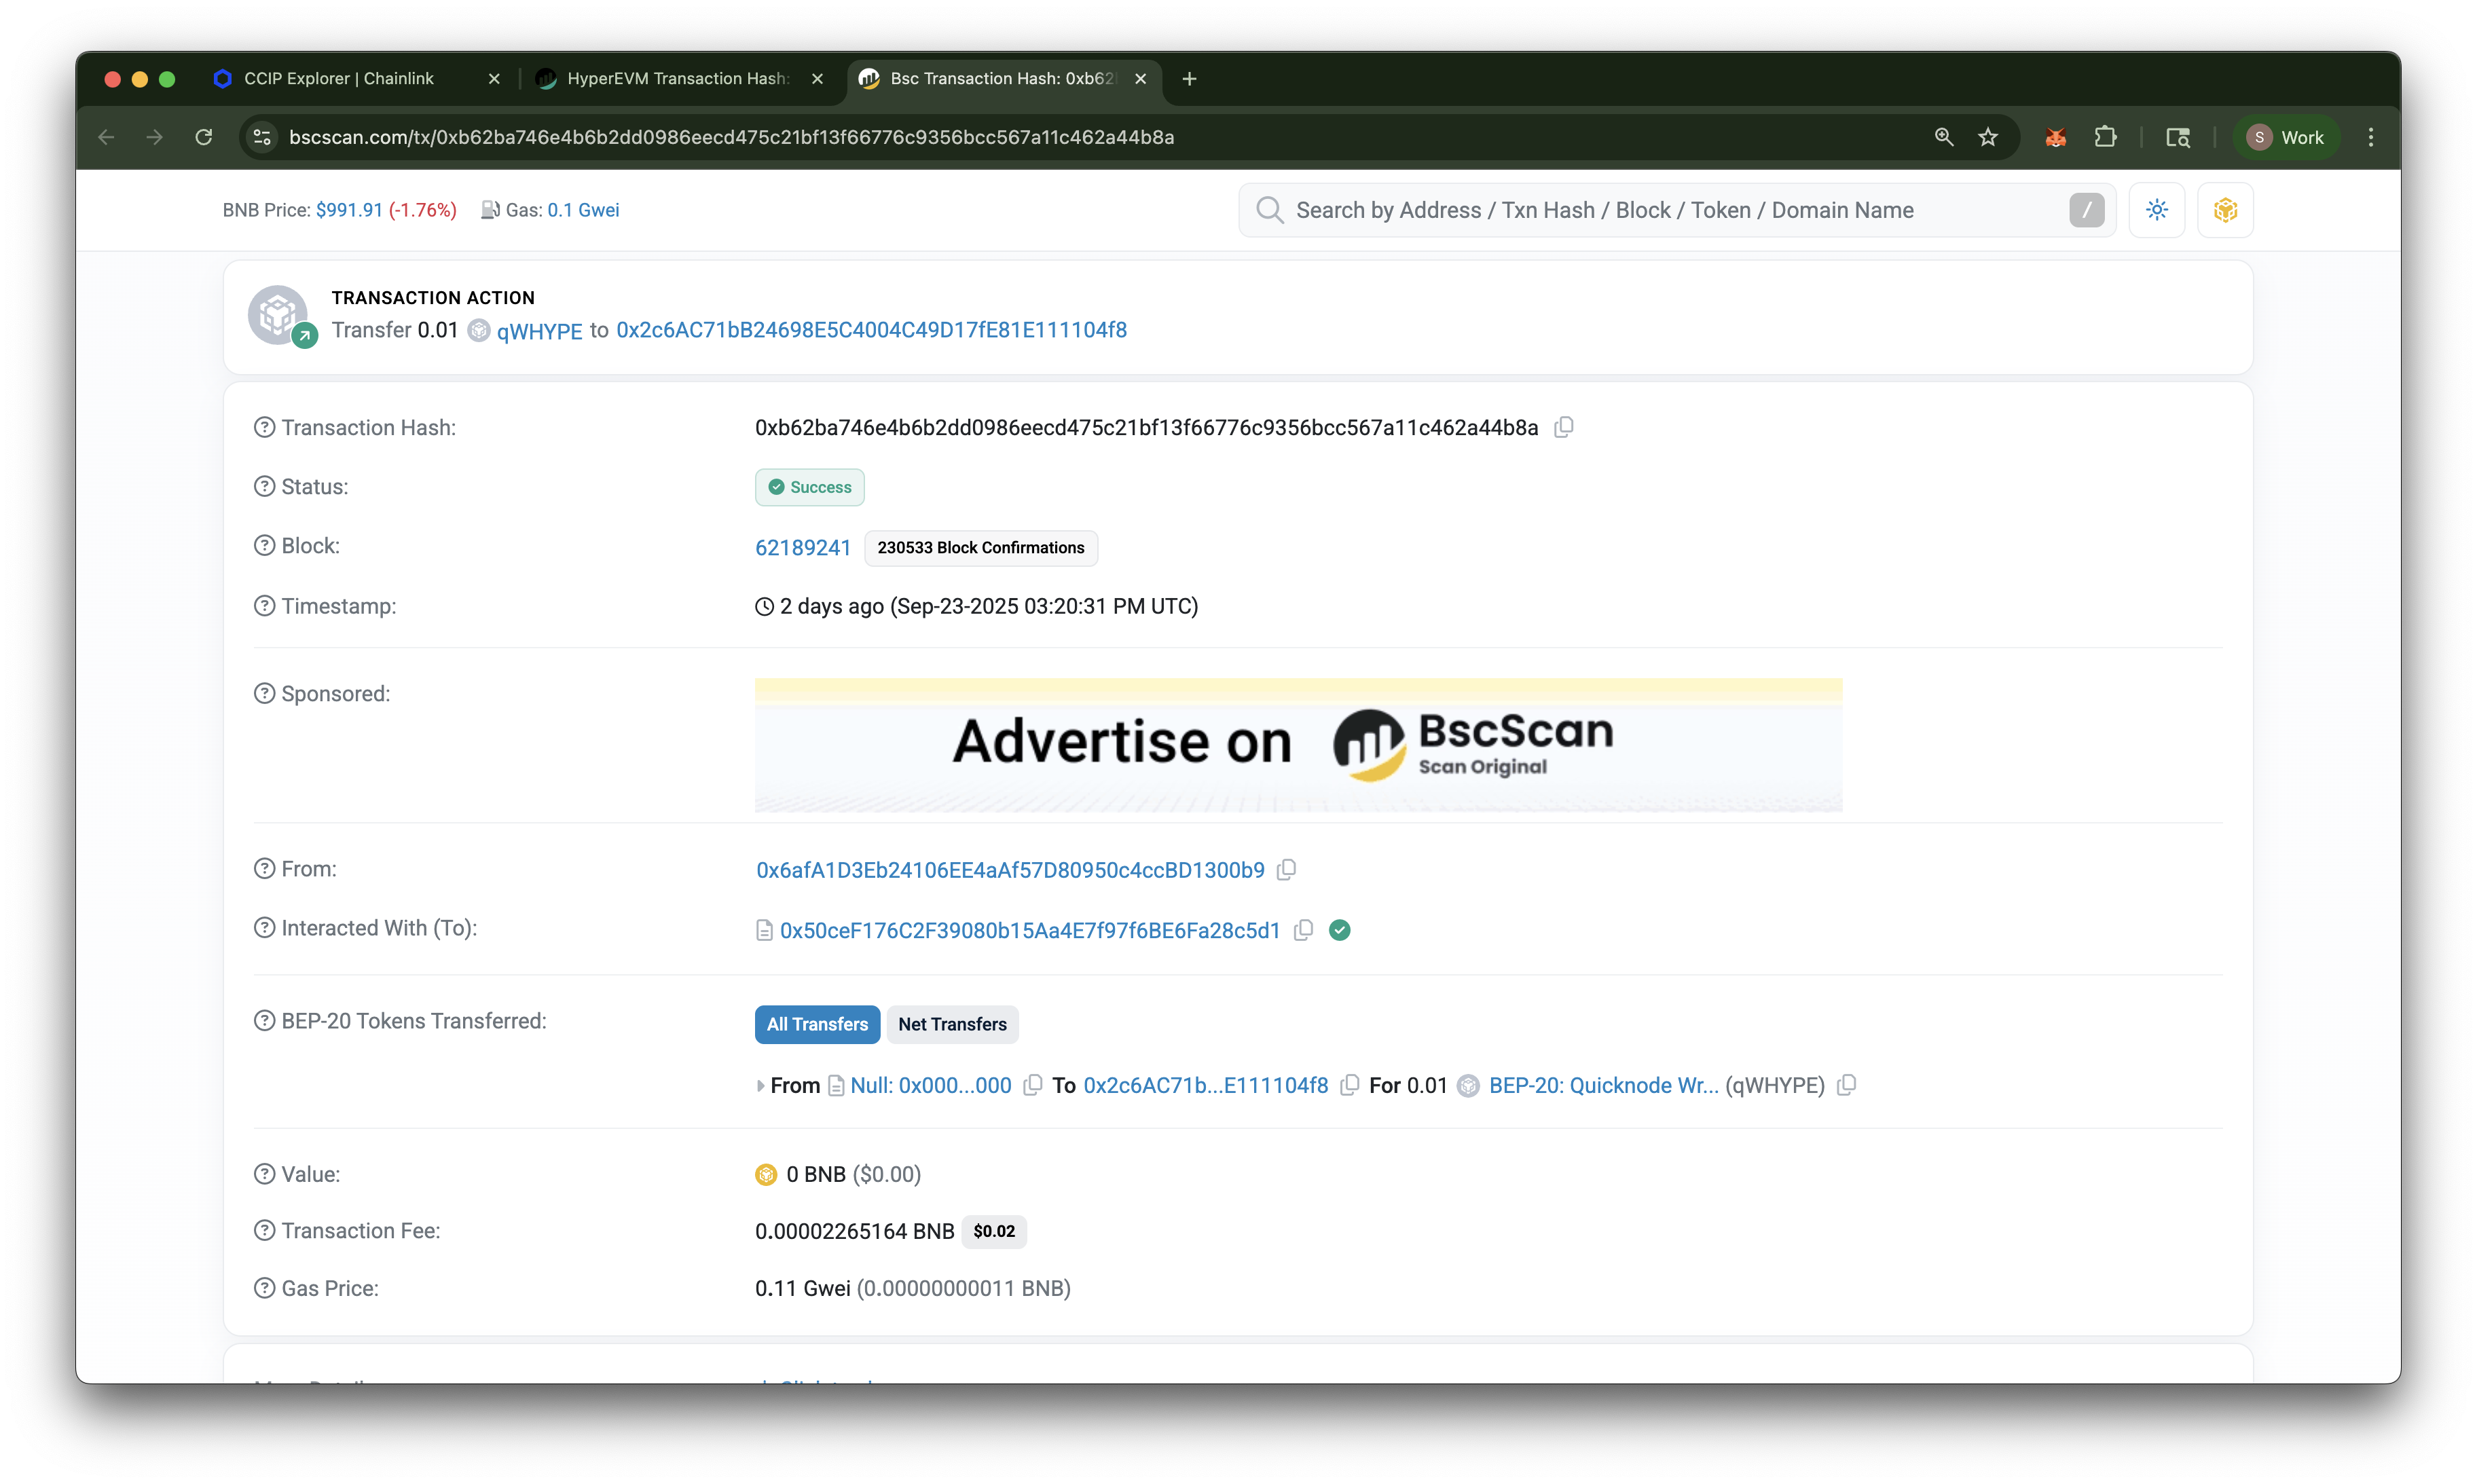Open the browser extensions puzzle icon
Viewport: 2477px width, 1484px height.
click(2105, 137)
